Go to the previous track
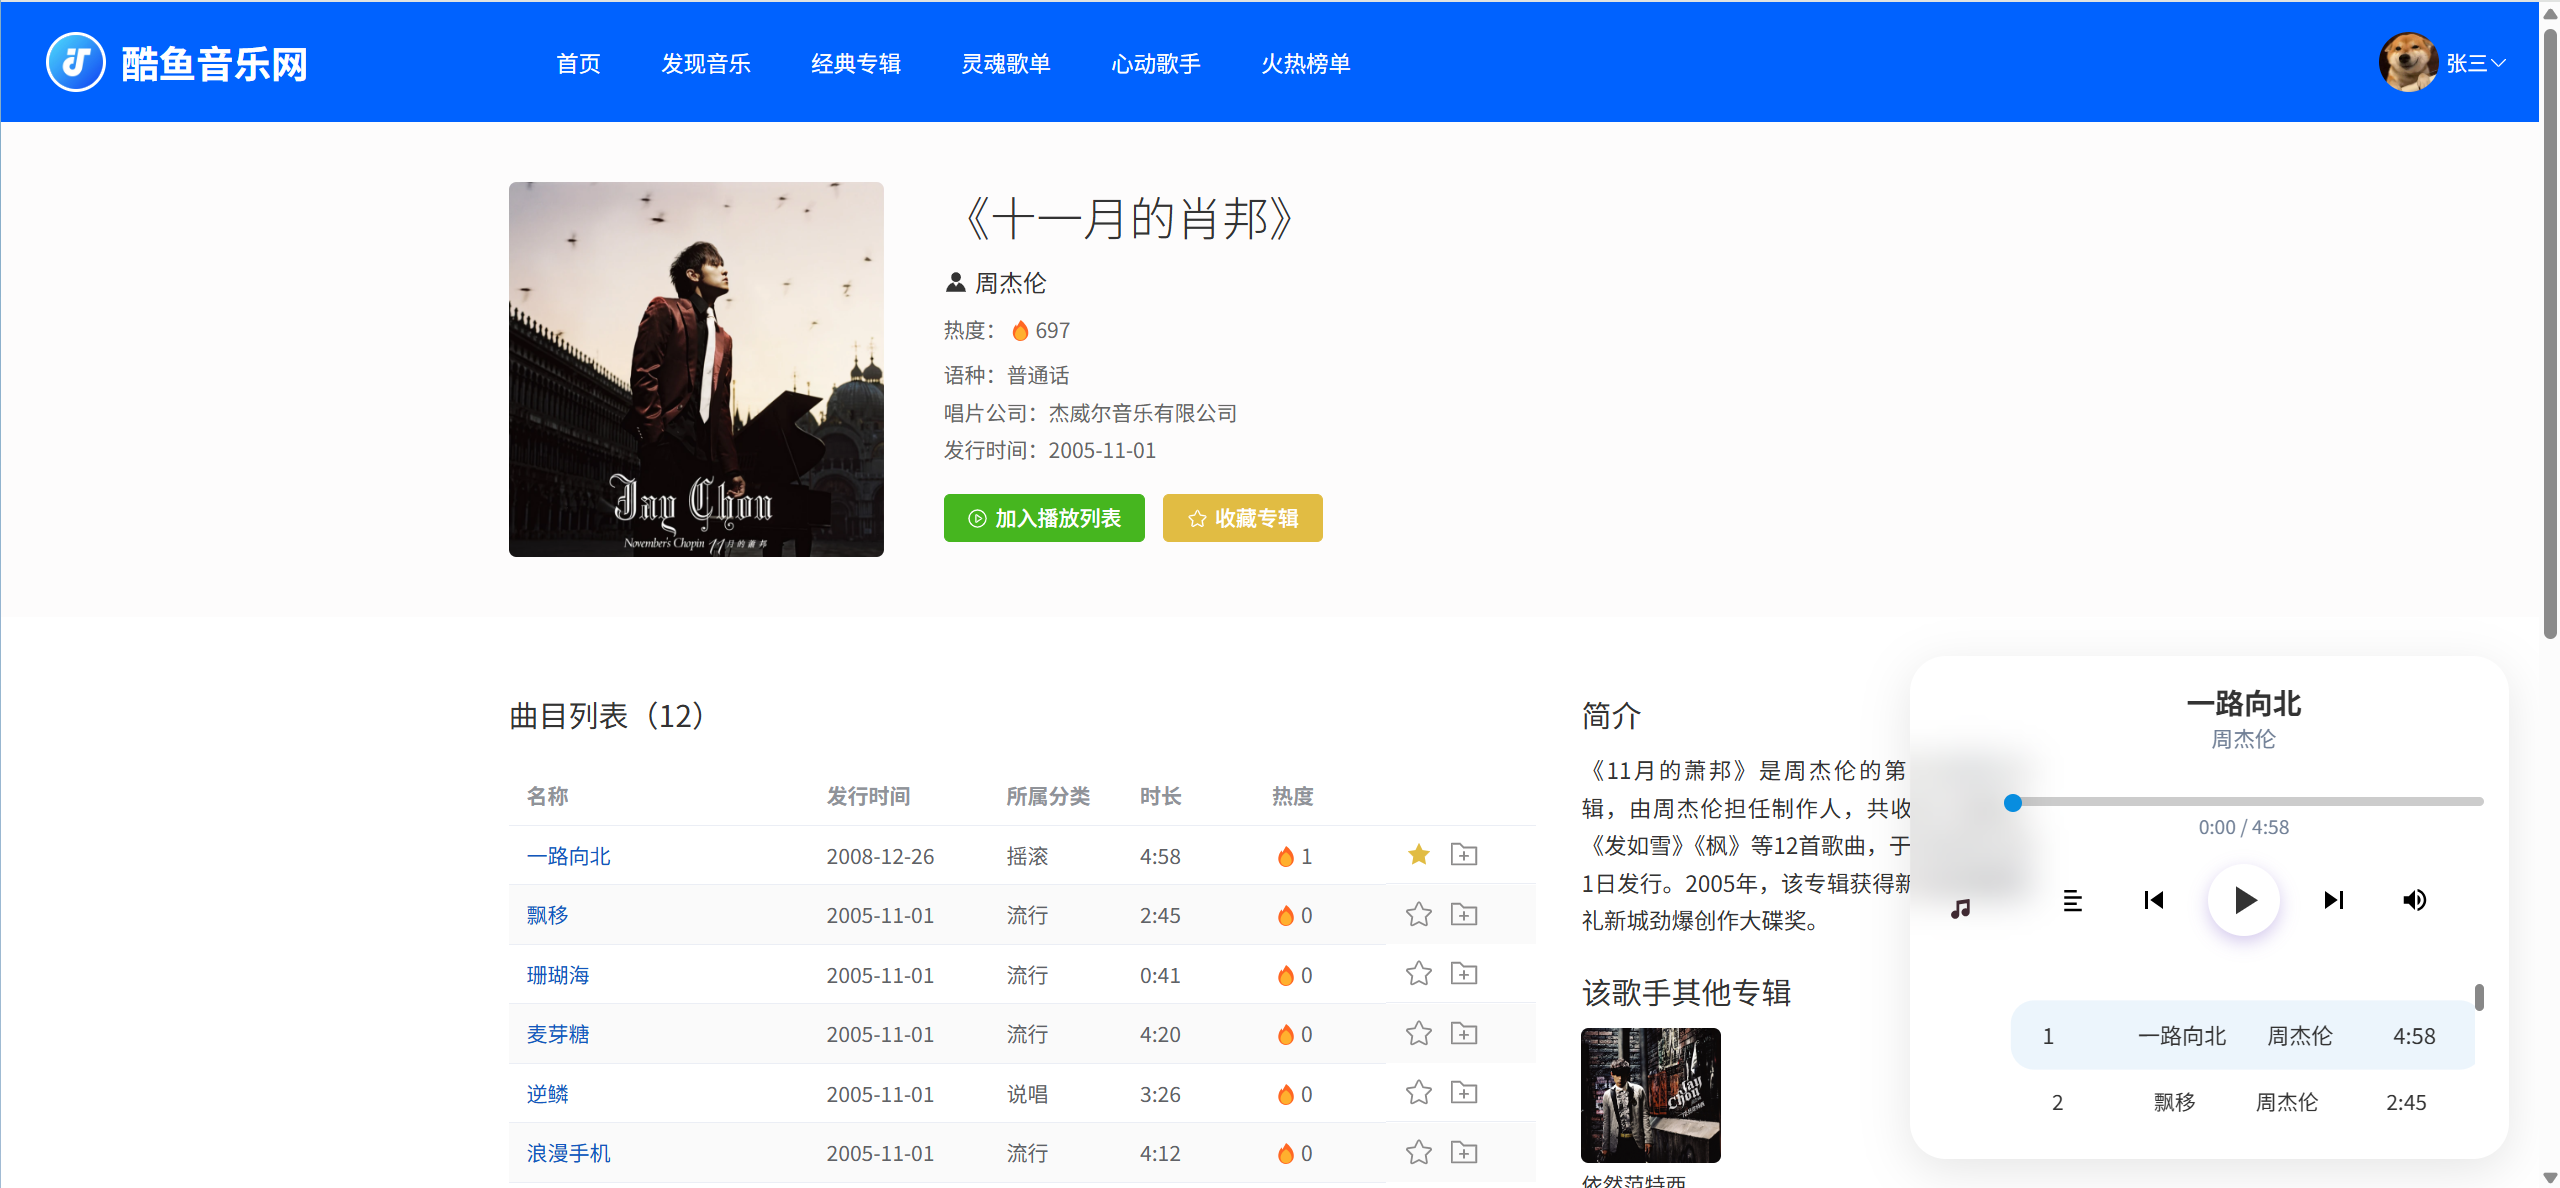Screen dimensions: 2560x1188 pos(2154,900)
